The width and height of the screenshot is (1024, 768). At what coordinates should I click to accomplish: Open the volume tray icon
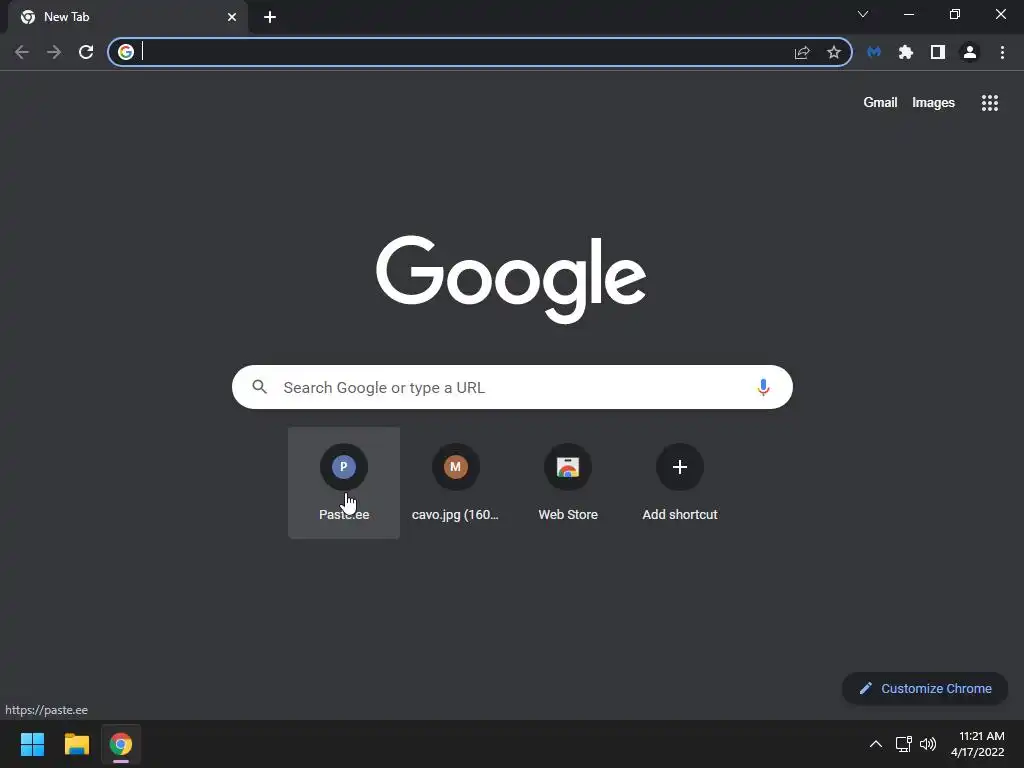[x=927, y=744]
